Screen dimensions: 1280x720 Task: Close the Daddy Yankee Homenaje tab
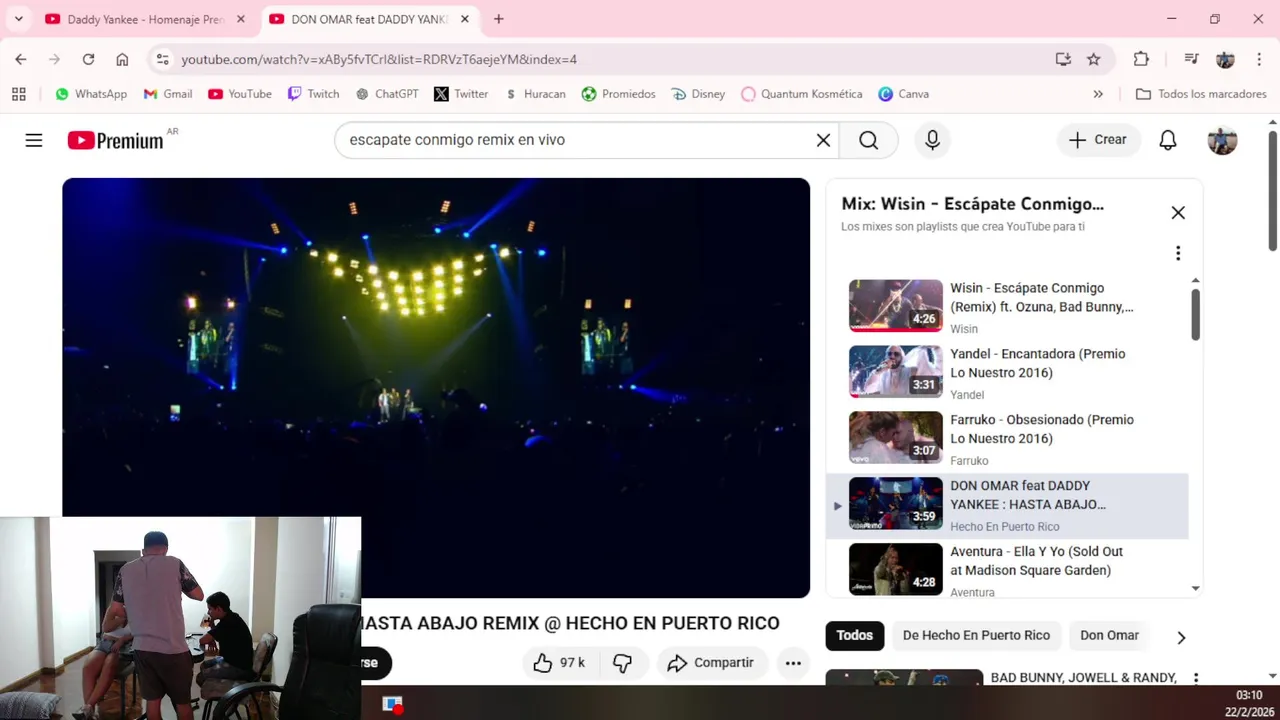point(241,19)
